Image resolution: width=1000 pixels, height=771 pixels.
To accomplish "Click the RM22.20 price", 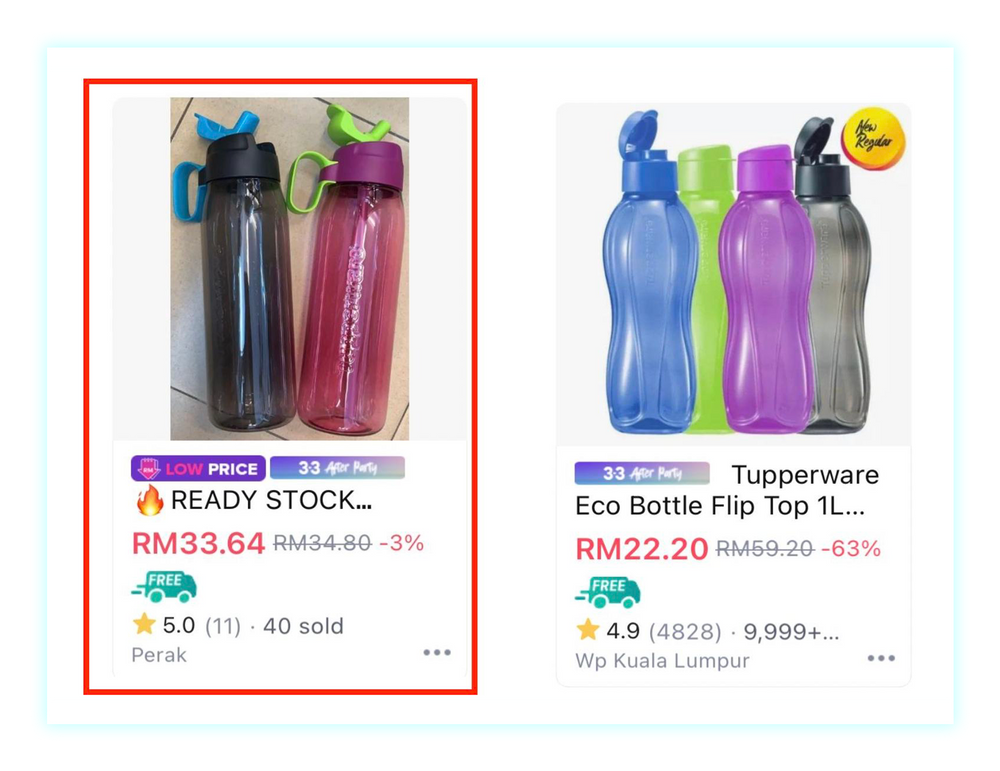I will pyautogui.click(x=642, y=549).
